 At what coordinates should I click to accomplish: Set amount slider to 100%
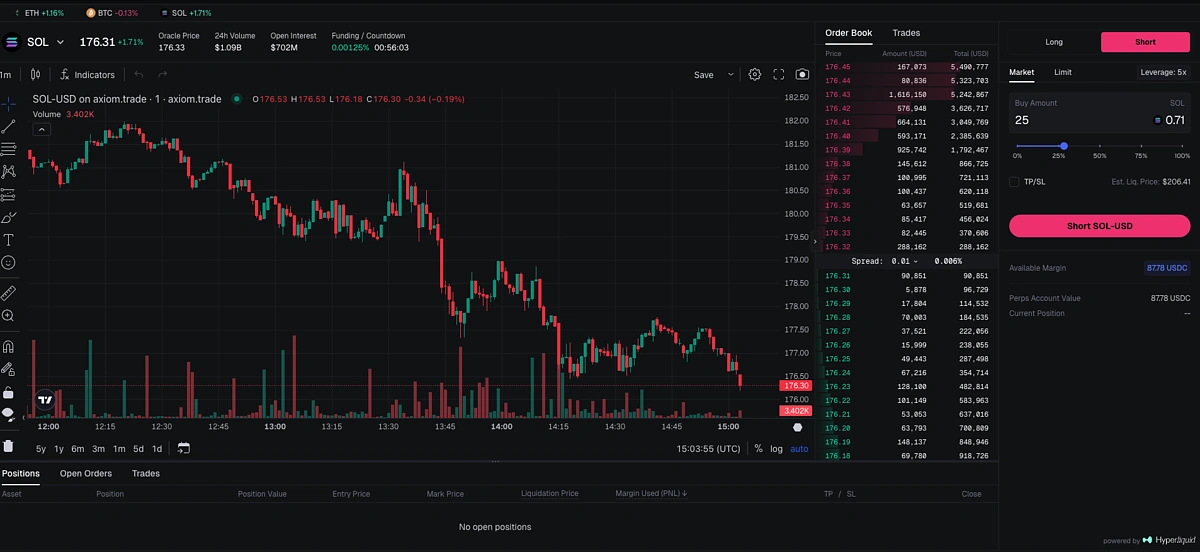(1181, 146)
